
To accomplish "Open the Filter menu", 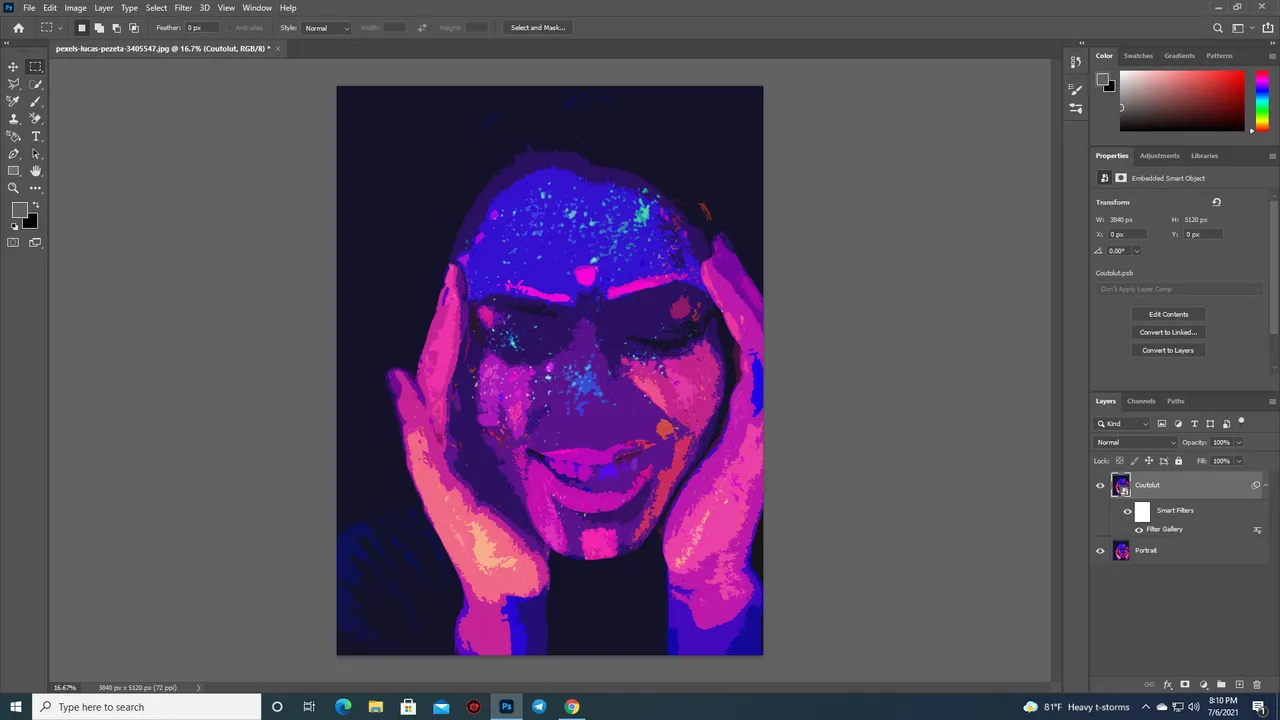I will tap(183, 8).
